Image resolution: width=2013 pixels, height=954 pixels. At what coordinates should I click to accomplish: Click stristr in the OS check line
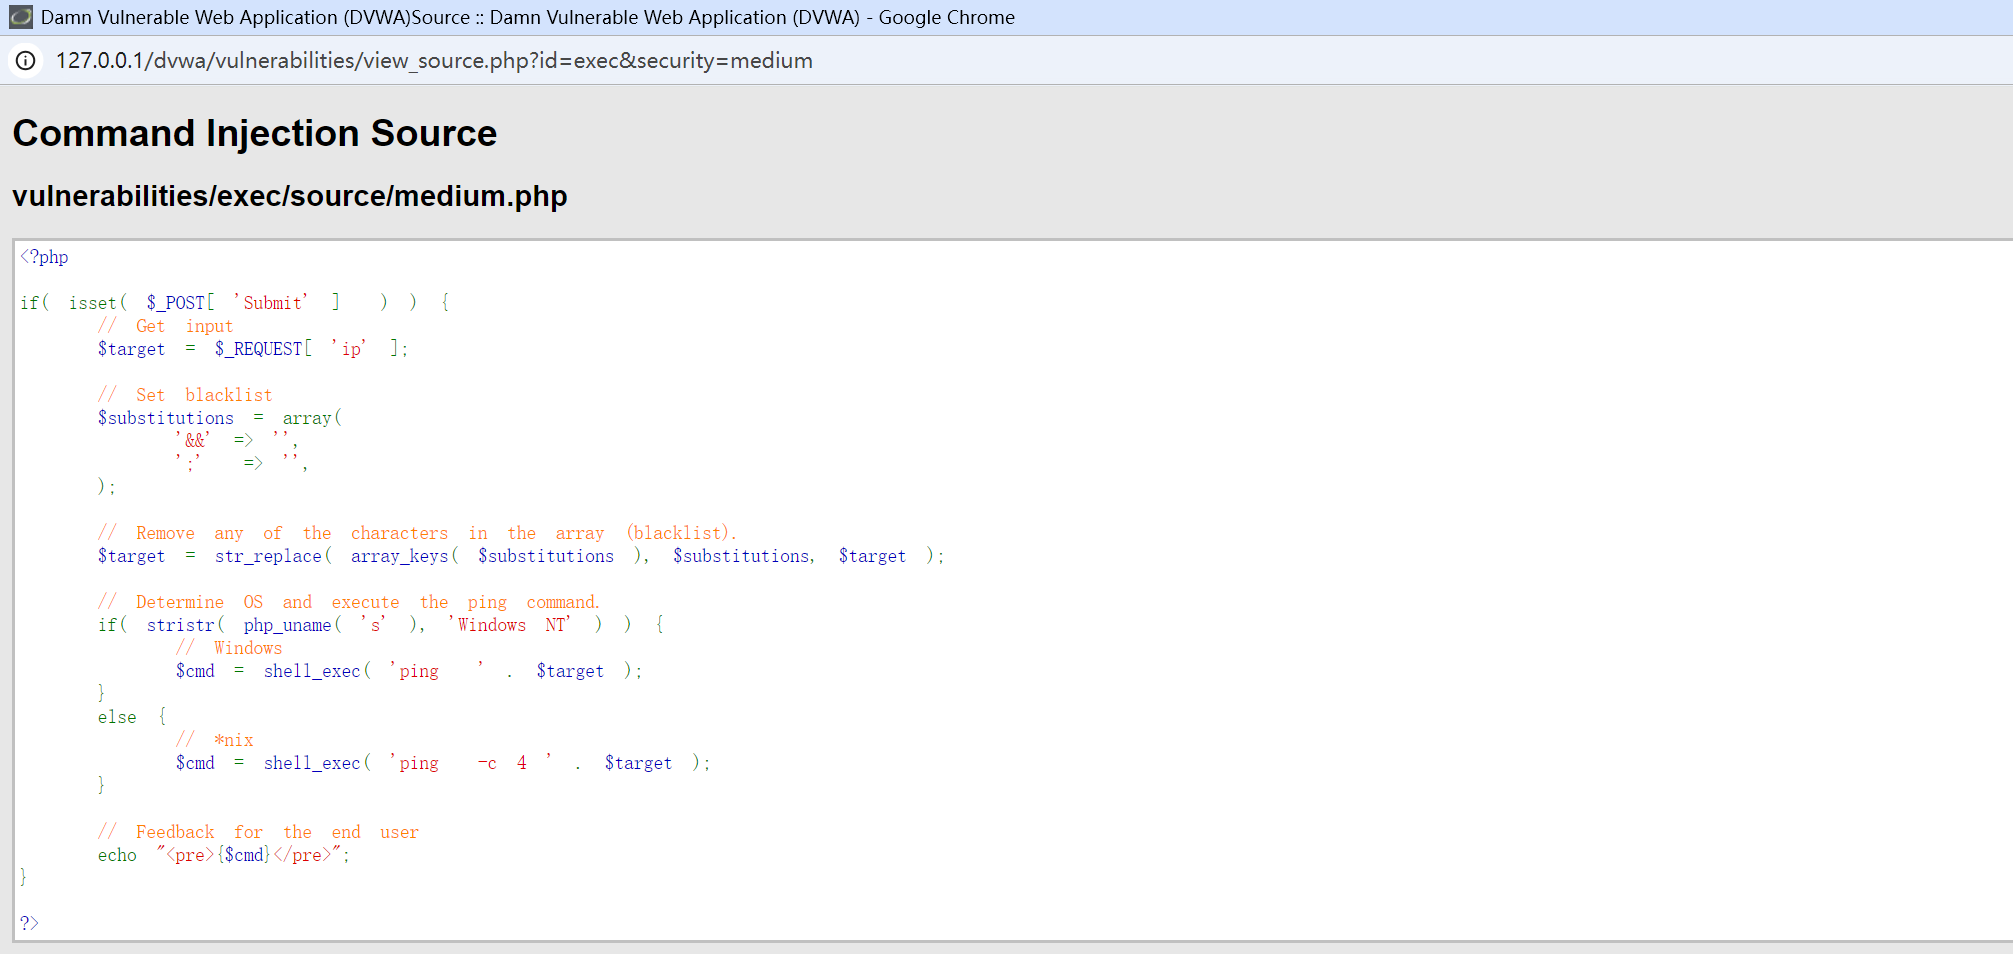coord(181,625)
